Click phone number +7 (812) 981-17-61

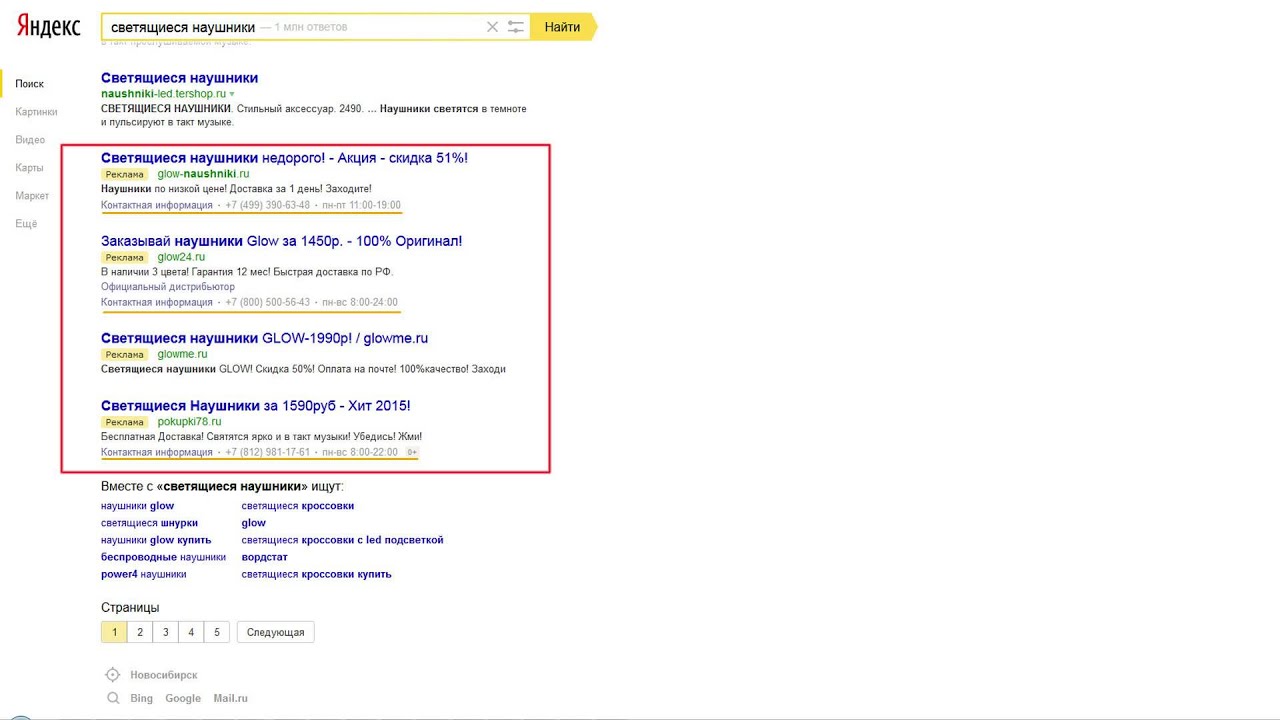click(x=267, y=452)
